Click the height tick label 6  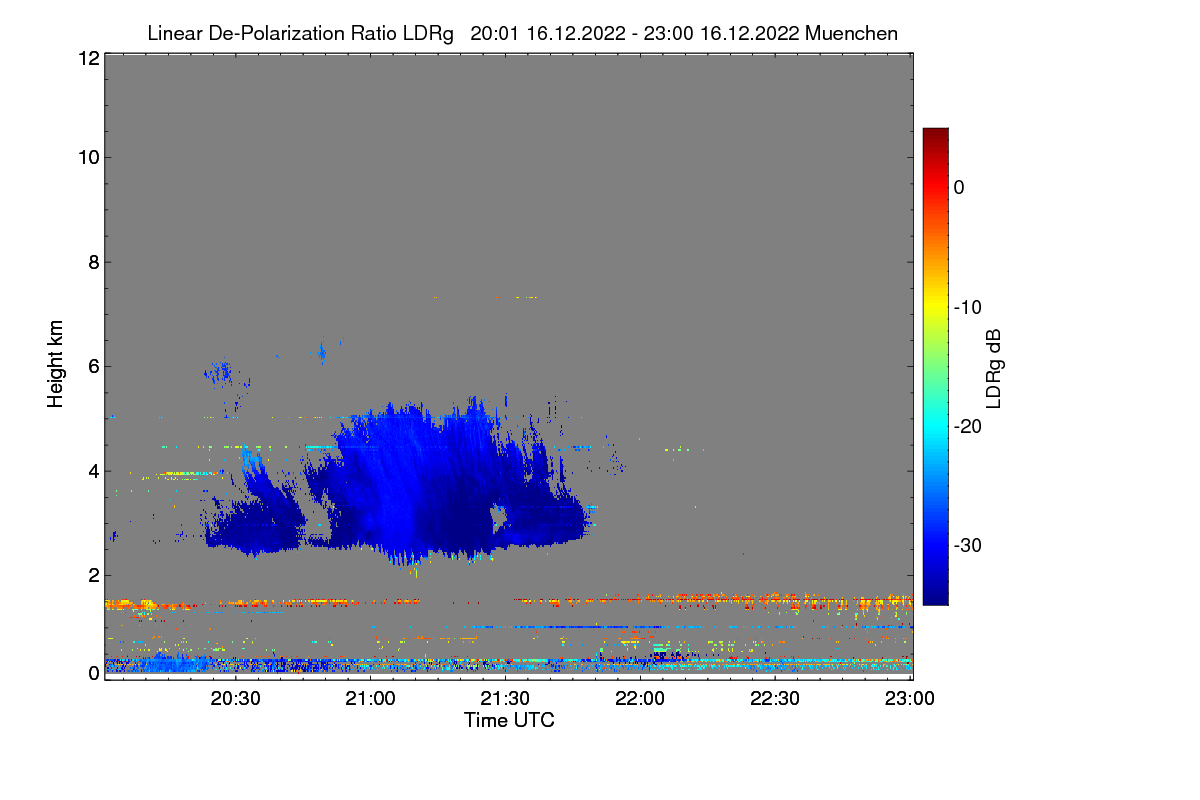(x=92, y=366)
